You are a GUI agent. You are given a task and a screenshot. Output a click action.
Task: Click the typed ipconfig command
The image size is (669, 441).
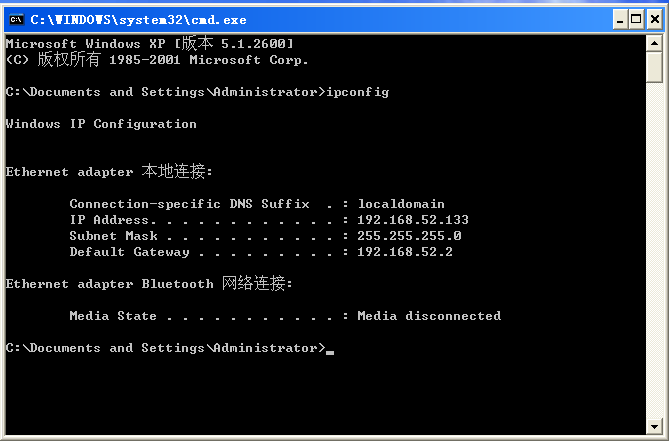(x=358, y=92)
